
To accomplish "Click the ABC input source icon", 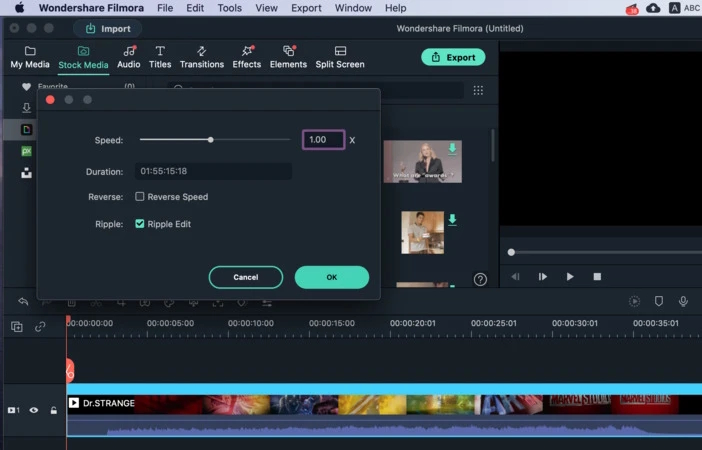I will click(684, 8).
